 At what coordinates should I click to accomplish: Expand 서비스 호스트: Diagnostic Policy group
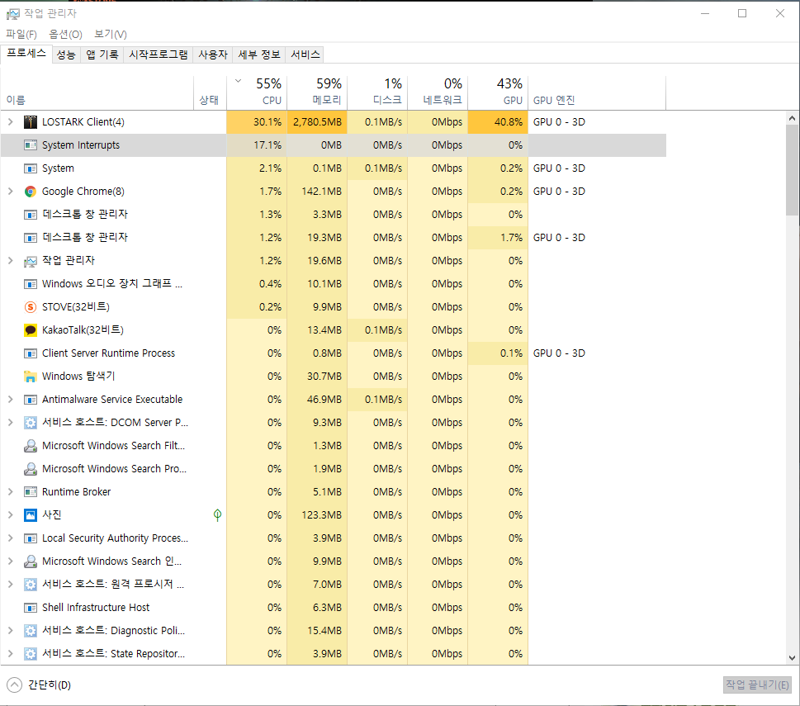coord(10,631)
